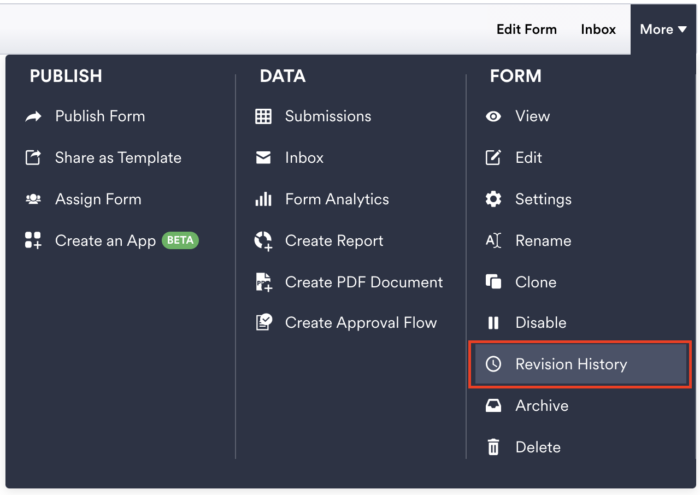Open Revision History from the Form menu
Screen dimensions: 700x495
point(570,365)
